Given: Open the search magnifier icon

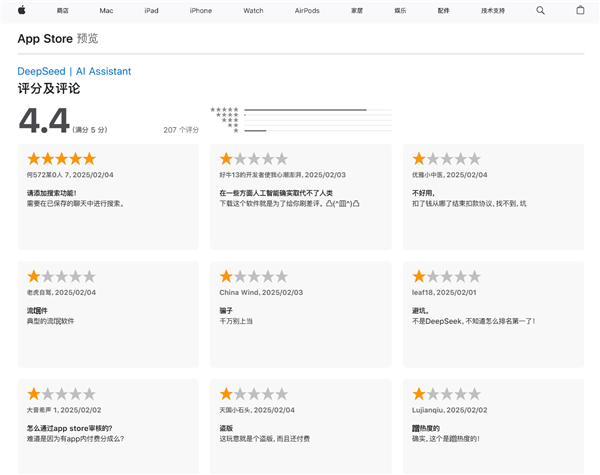Looking at the screenshot, I should point(541,10).
